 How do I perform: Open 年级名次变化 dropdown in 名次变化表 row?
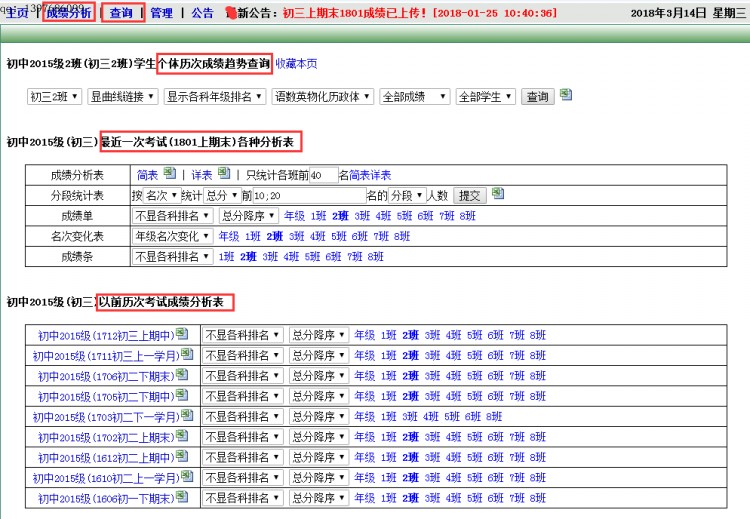172,236
